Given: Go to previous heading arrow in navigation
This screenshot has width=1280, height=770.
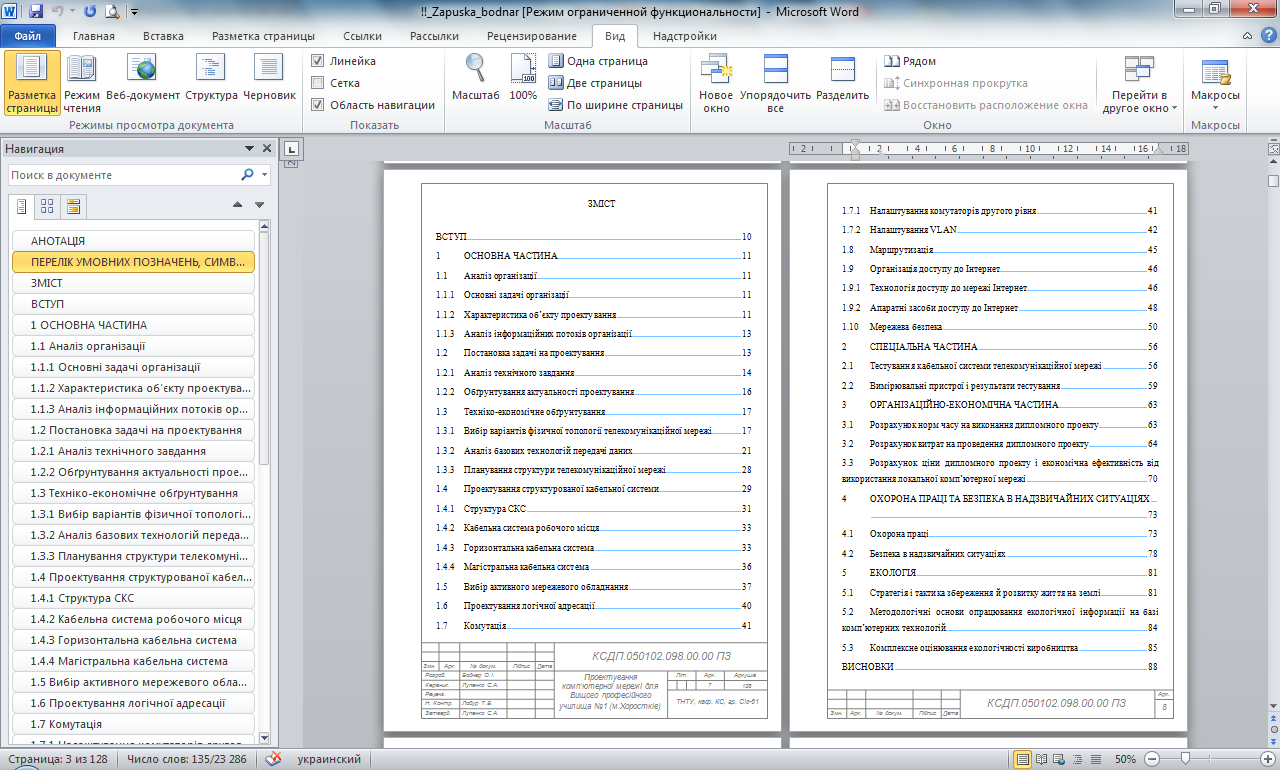Looking at the screenshot, I should coord(237,205).
